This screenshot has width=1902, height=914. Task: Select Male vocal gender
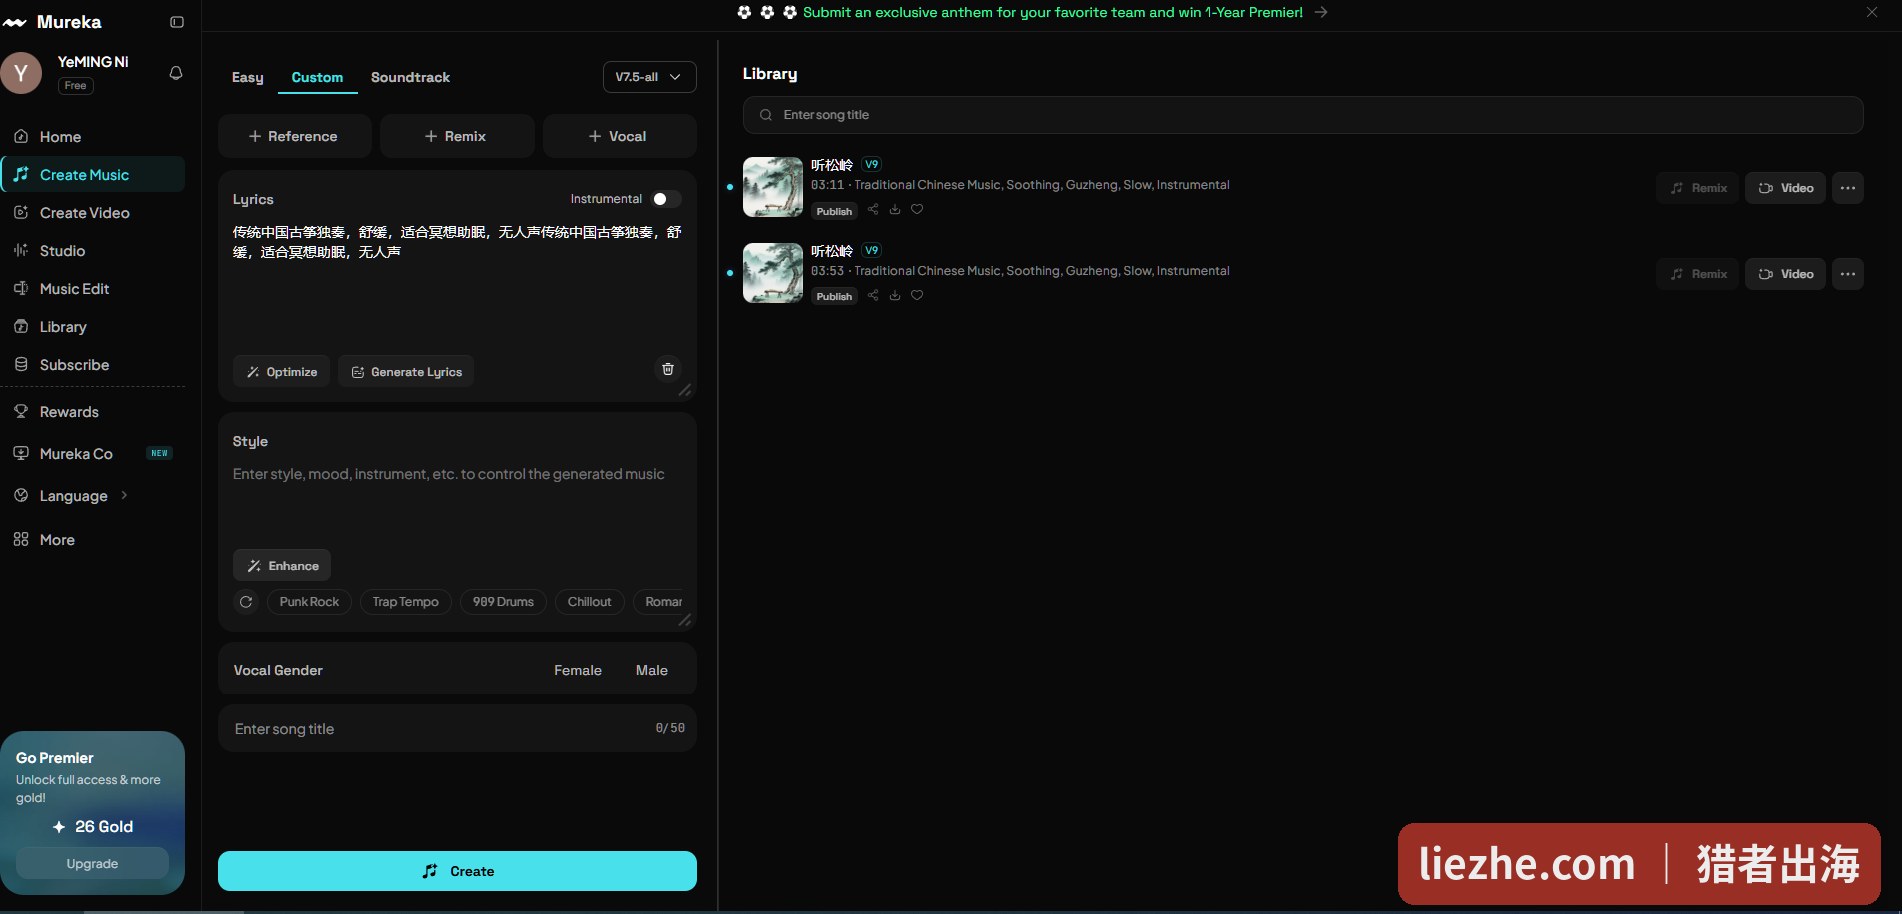pyautogui.click(x=652, y=671)
